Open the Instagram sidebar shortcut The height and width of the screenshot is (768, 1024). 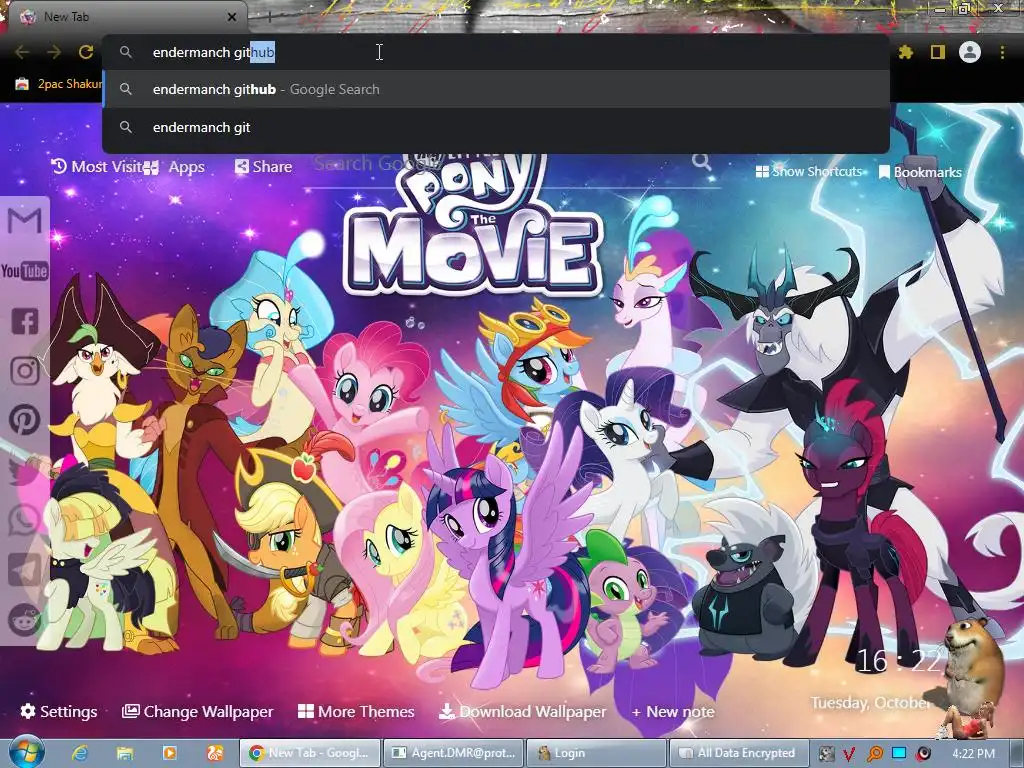(x=25, y=371)
